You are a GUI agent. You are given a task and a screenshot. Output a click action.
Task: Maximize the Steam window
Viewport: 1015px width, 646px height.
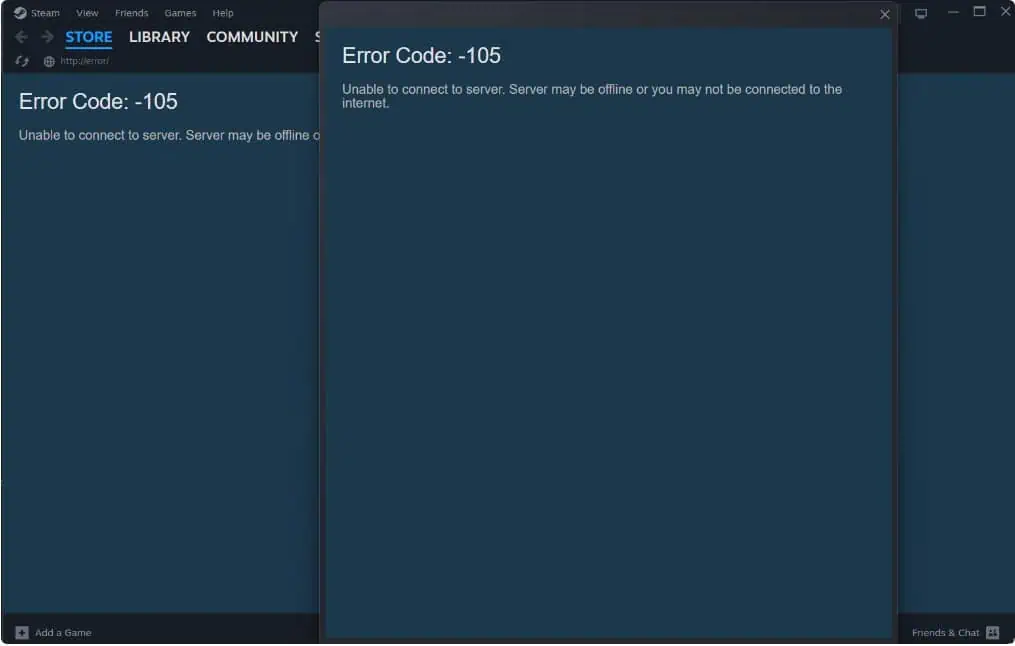point(980,12)
